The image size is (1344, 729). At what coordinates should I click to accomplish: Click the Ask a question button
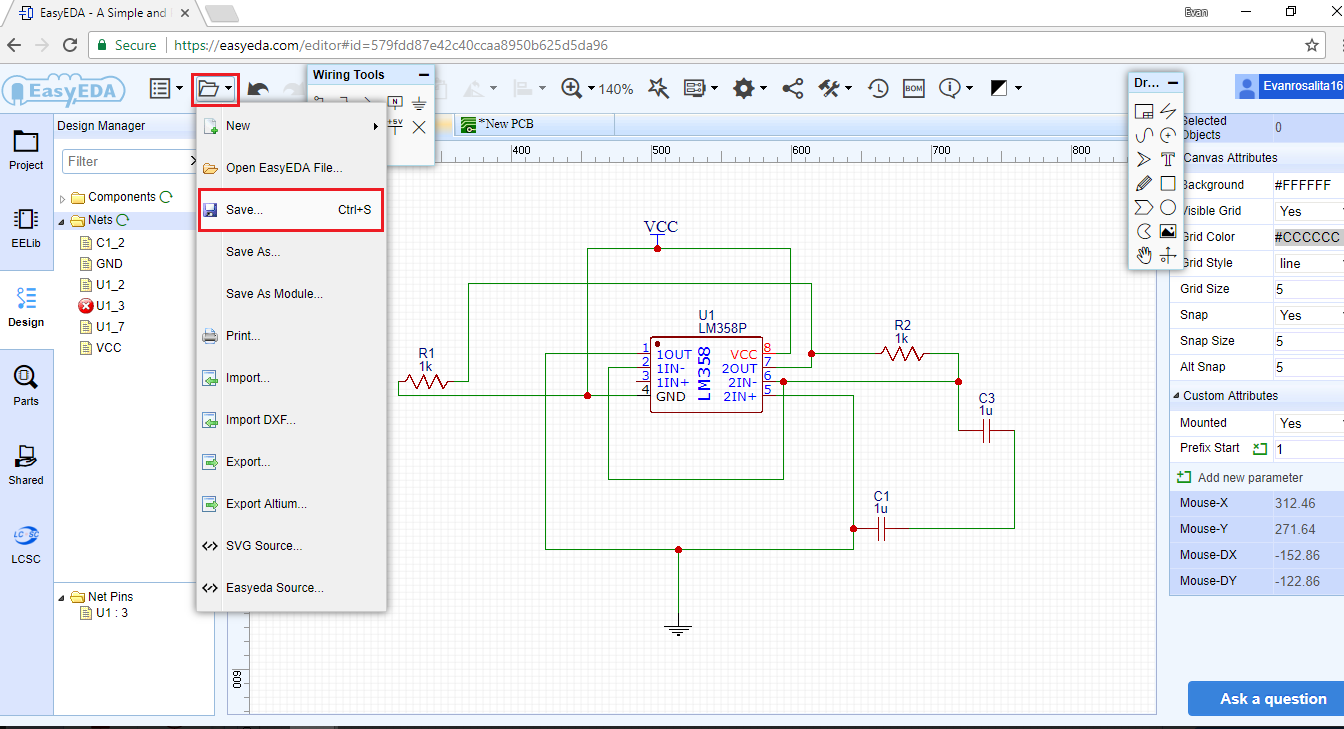pos(1272,699)
